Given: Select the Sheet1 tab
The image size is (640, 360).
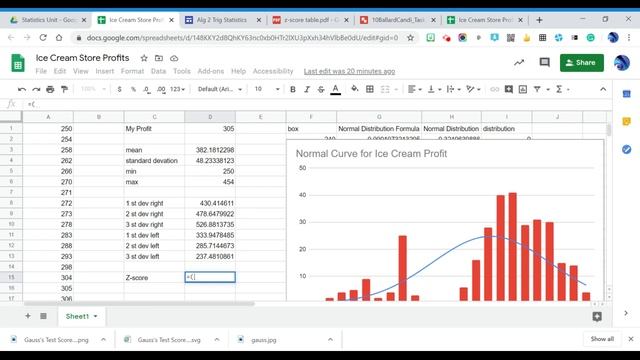Looking at the screenshot, I should tap(81, 316).
